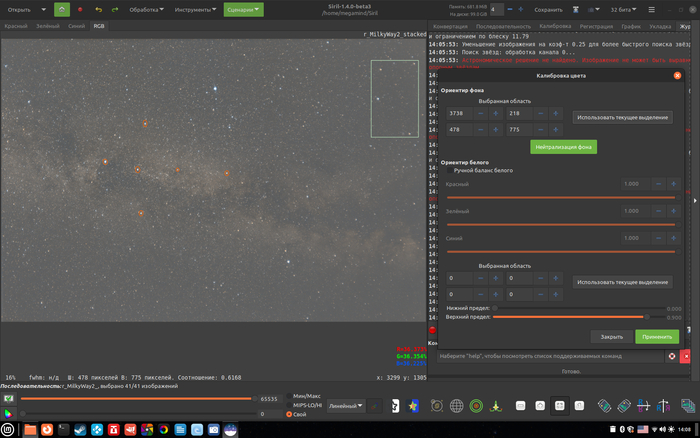Click the red record button in toolbar
The height and width of the screenshot is (438, 700).
[x=80, y=9]
